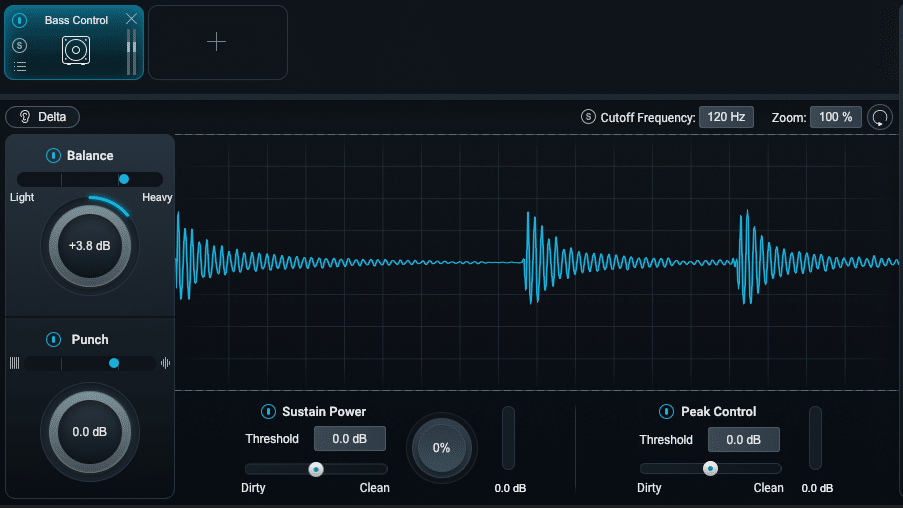
Task: Click the Peak Control gain reduction meter
Action: click(x=815, y=438)
